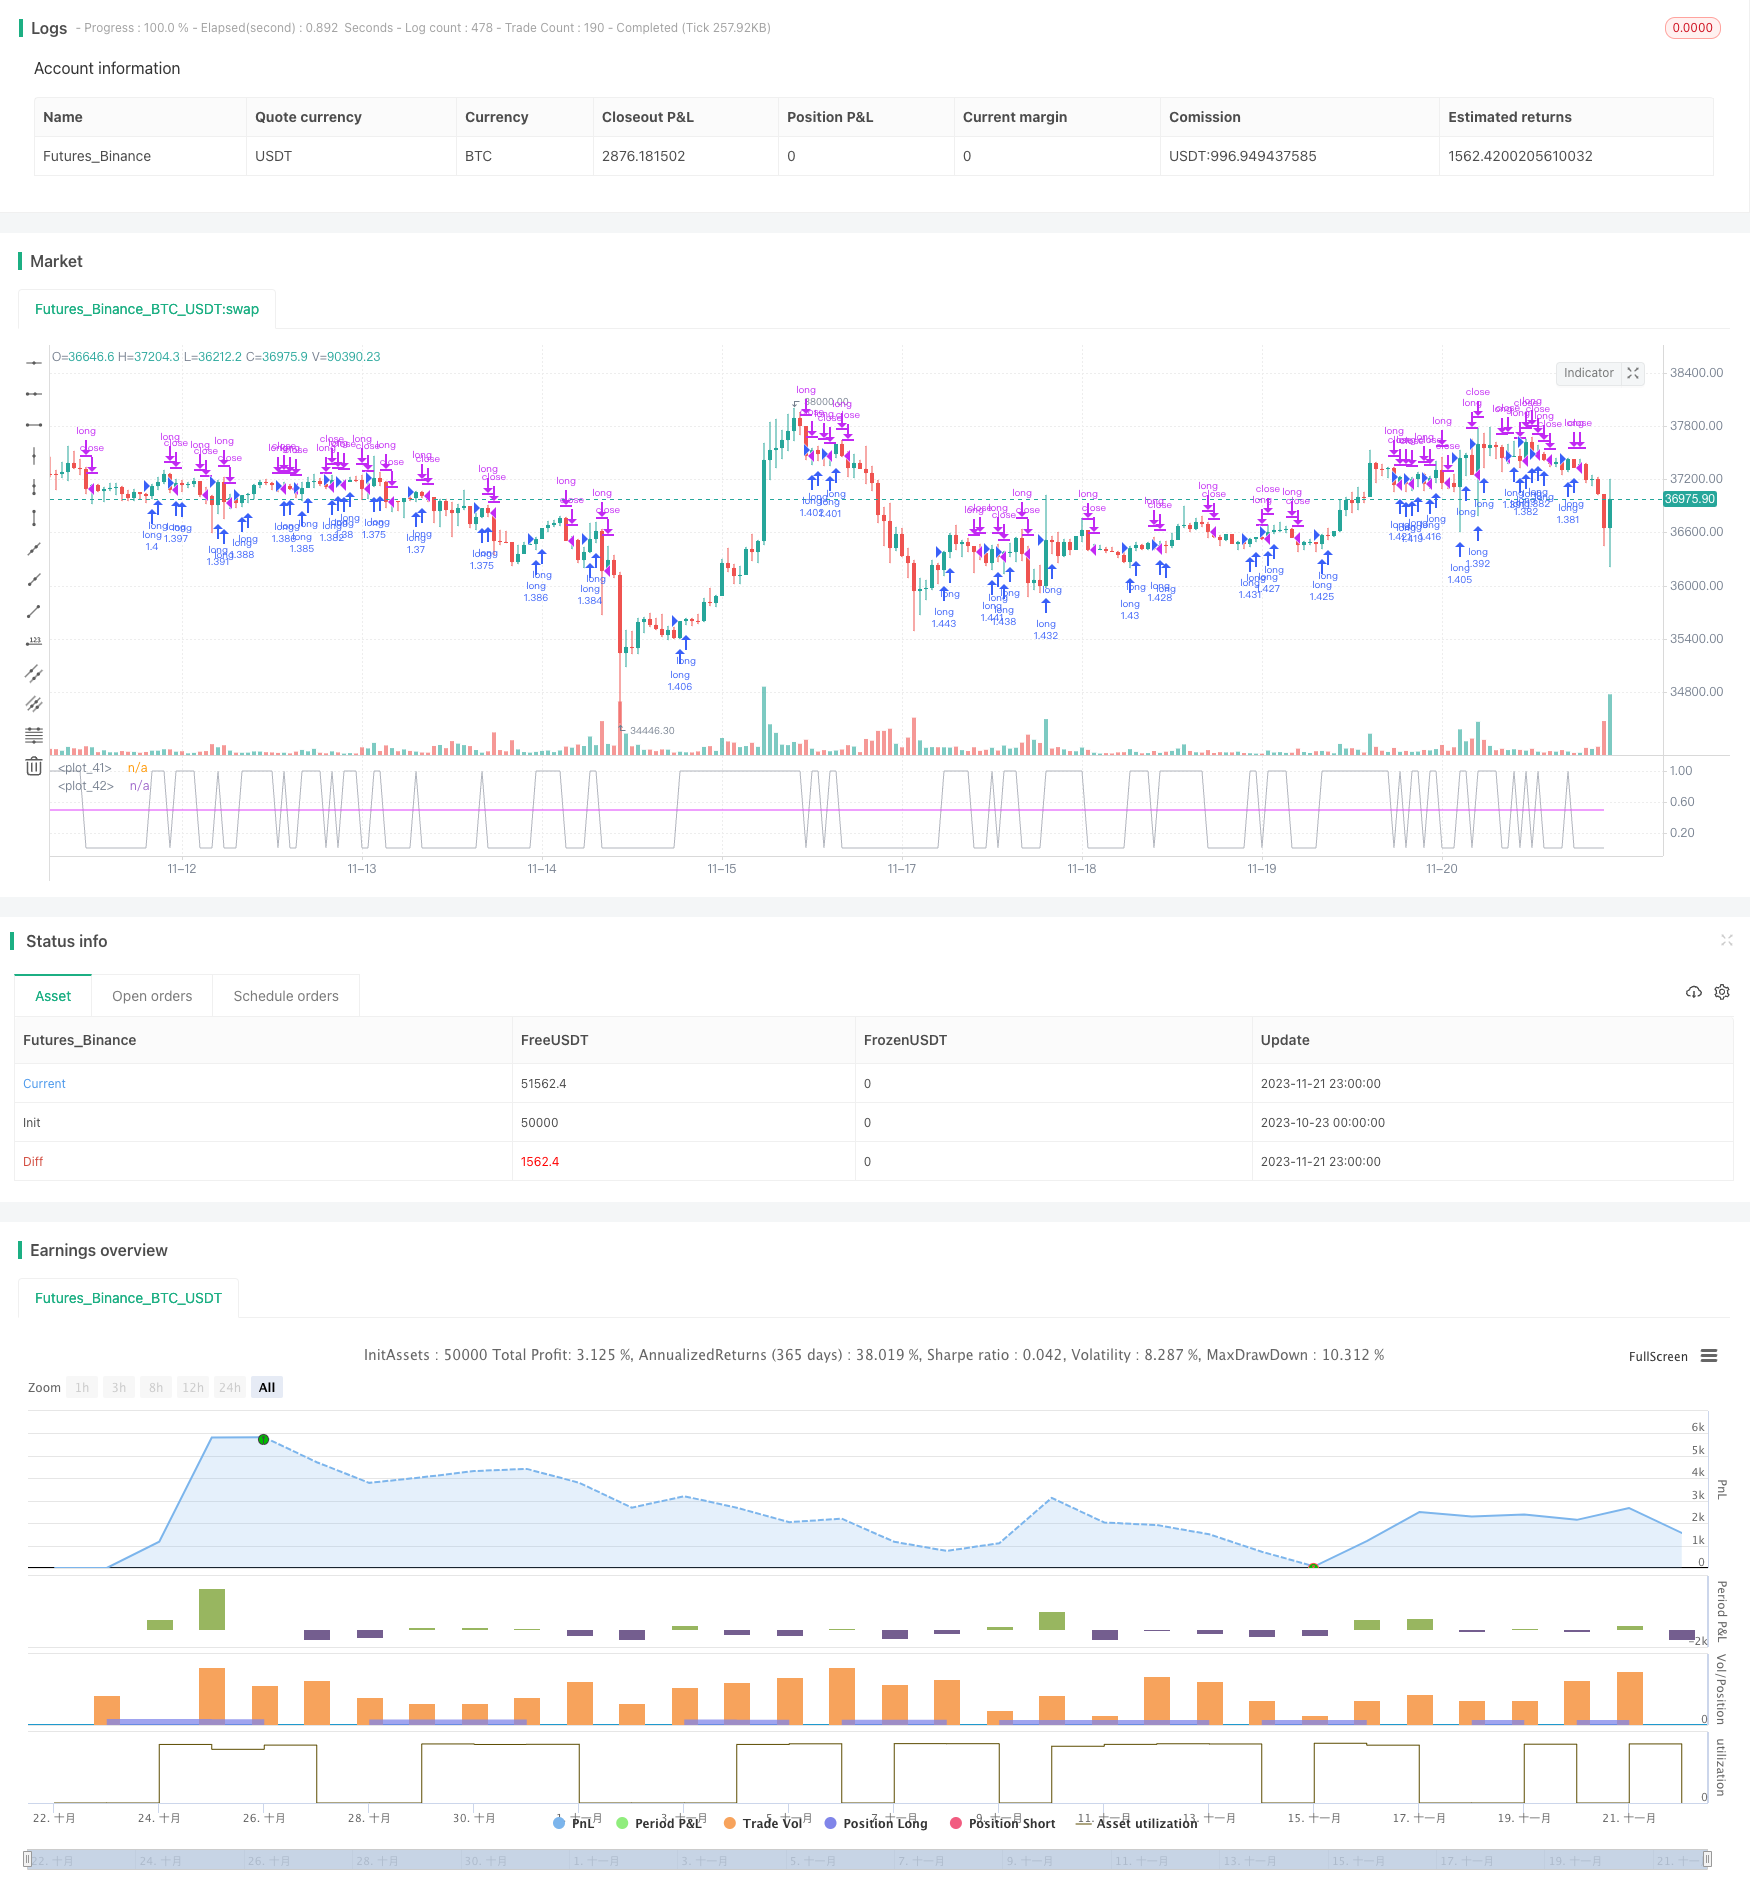Click the right handle of the range navigator

tap(1708, 1860)
